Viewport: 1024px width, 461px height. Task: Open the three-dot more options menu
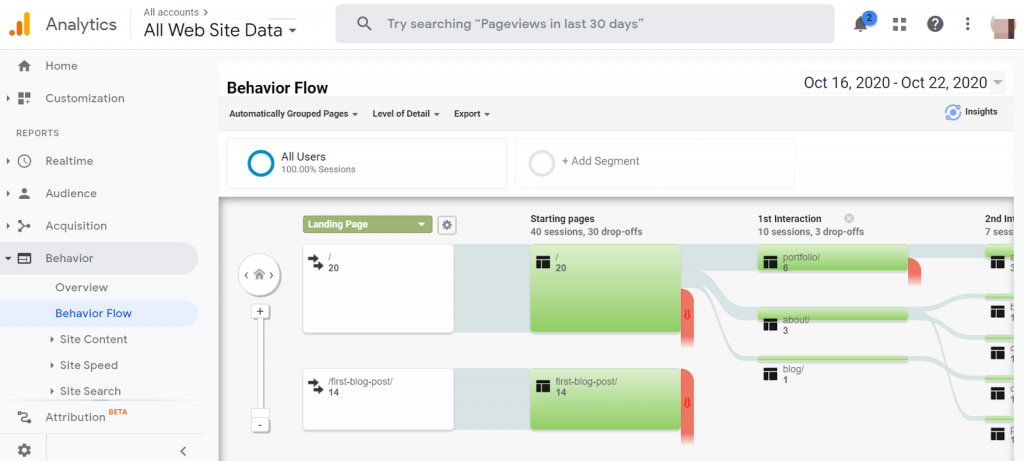[967, 24]
